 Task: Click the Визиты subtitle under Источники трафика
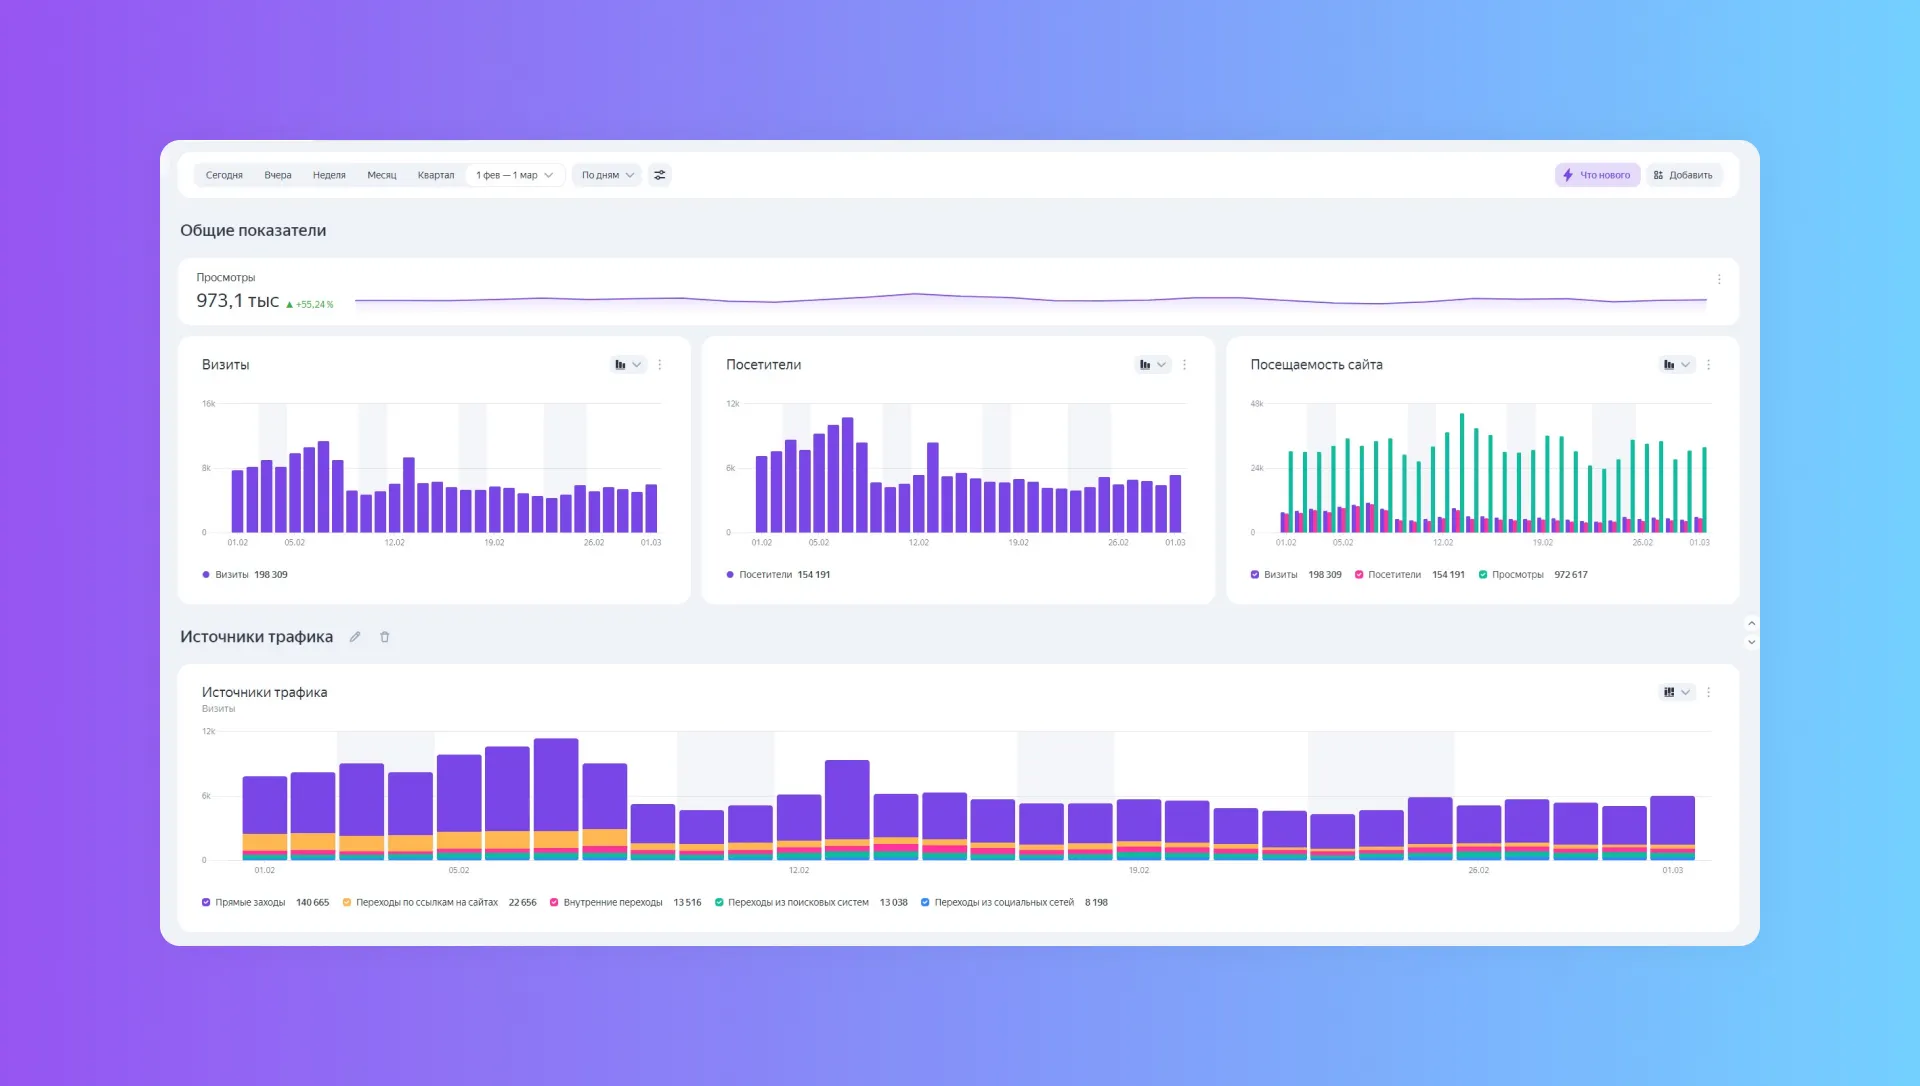pyautogui.click(x=219, y=709)
